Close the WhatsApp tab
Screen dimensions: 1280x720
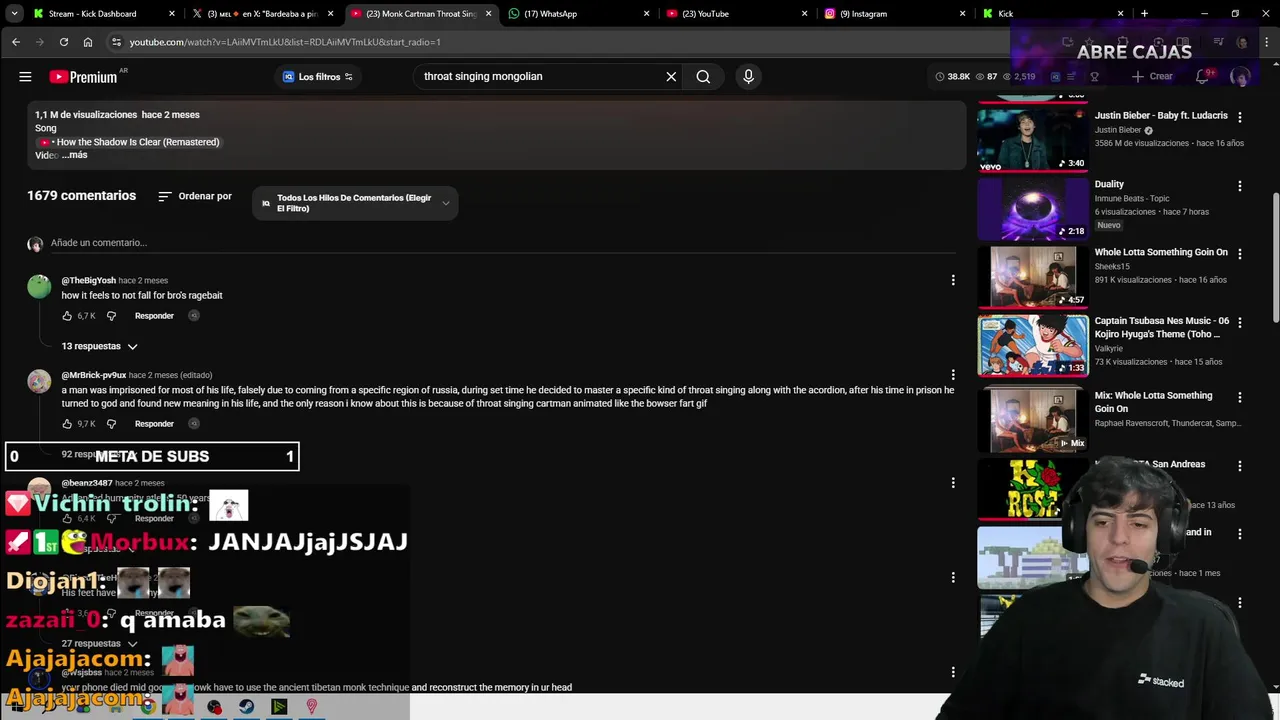pos(646,14)
